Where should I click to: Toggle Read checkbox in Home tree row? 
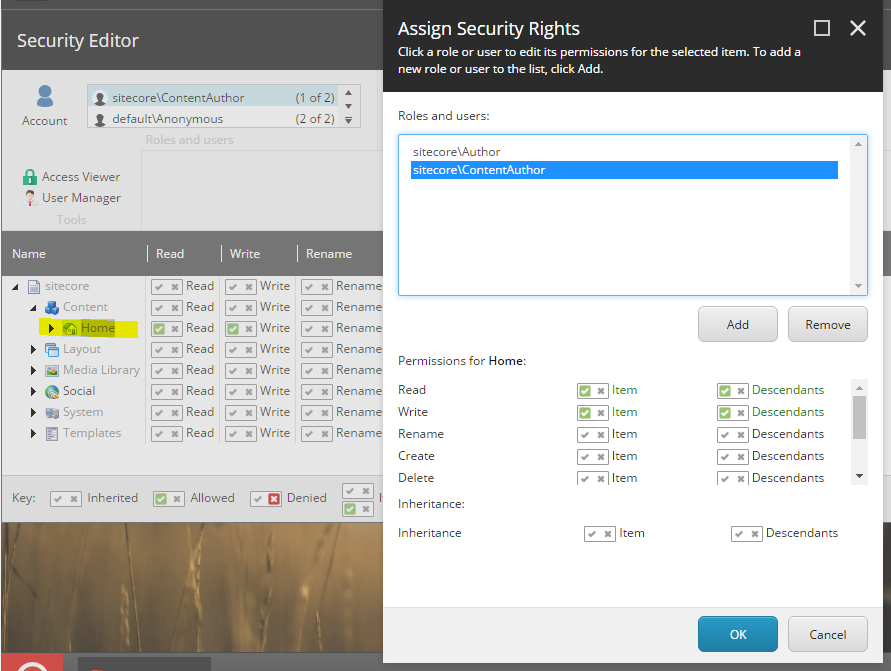159,329
